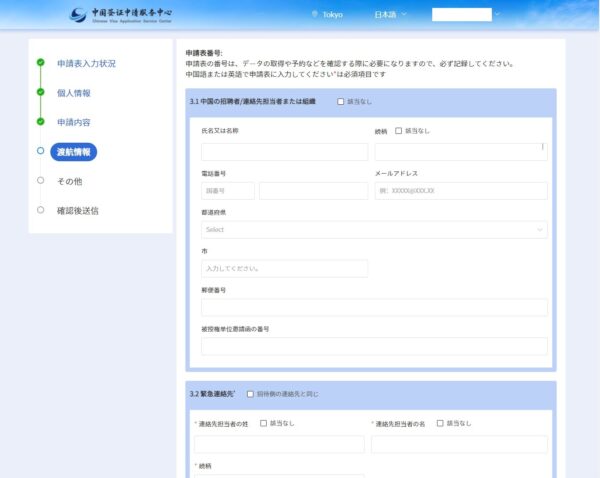Expand the 都道府県 Select dropdown
The height and width of the screenshot is (478, 600).
coord(374,230)
